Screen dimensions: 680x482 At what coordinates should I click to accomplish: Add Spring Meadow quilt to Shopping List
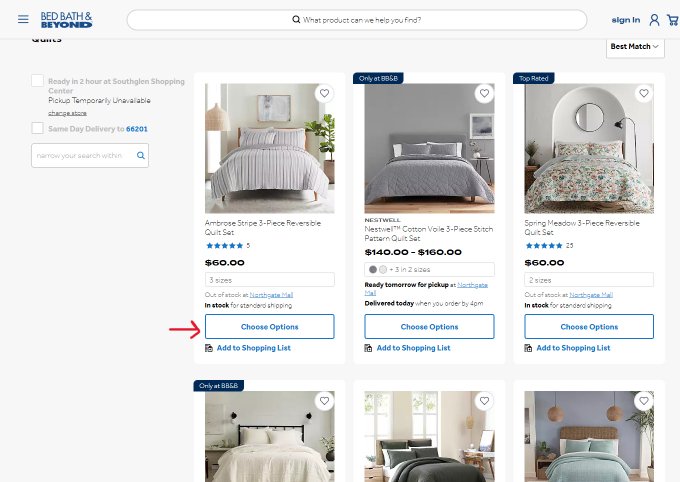click(573, 348)
